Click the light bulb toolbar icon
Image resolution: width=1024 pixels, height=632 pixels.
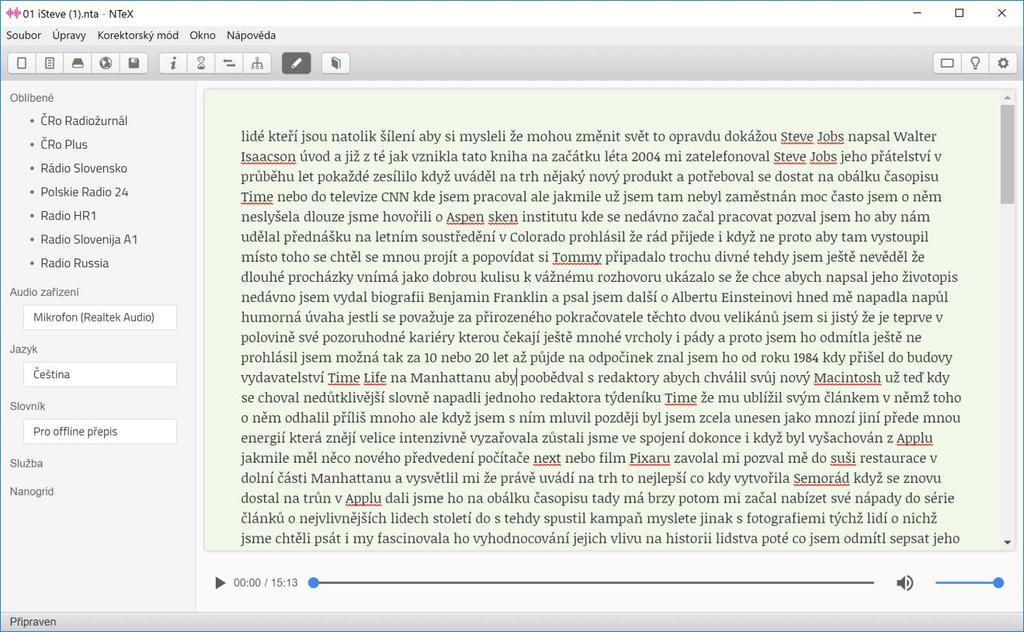[975, 63]
